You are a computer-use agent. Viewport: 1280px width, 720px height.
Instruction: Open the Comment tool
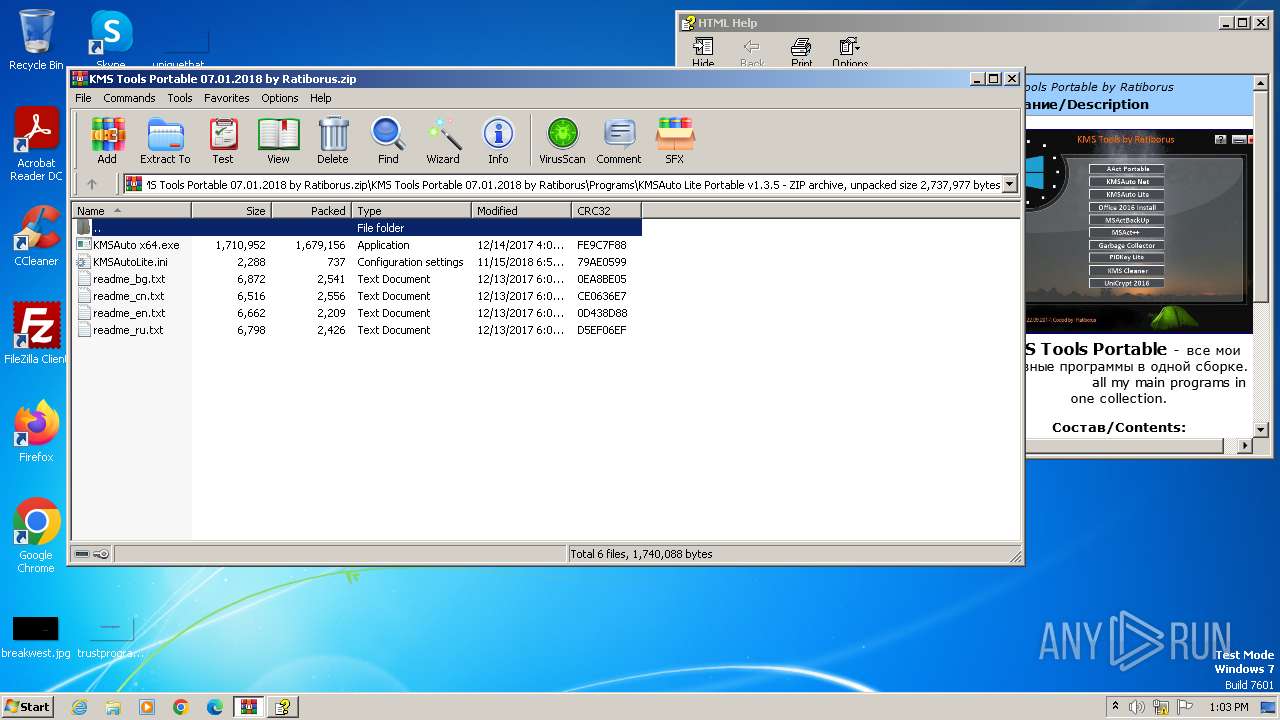point(619,140)
